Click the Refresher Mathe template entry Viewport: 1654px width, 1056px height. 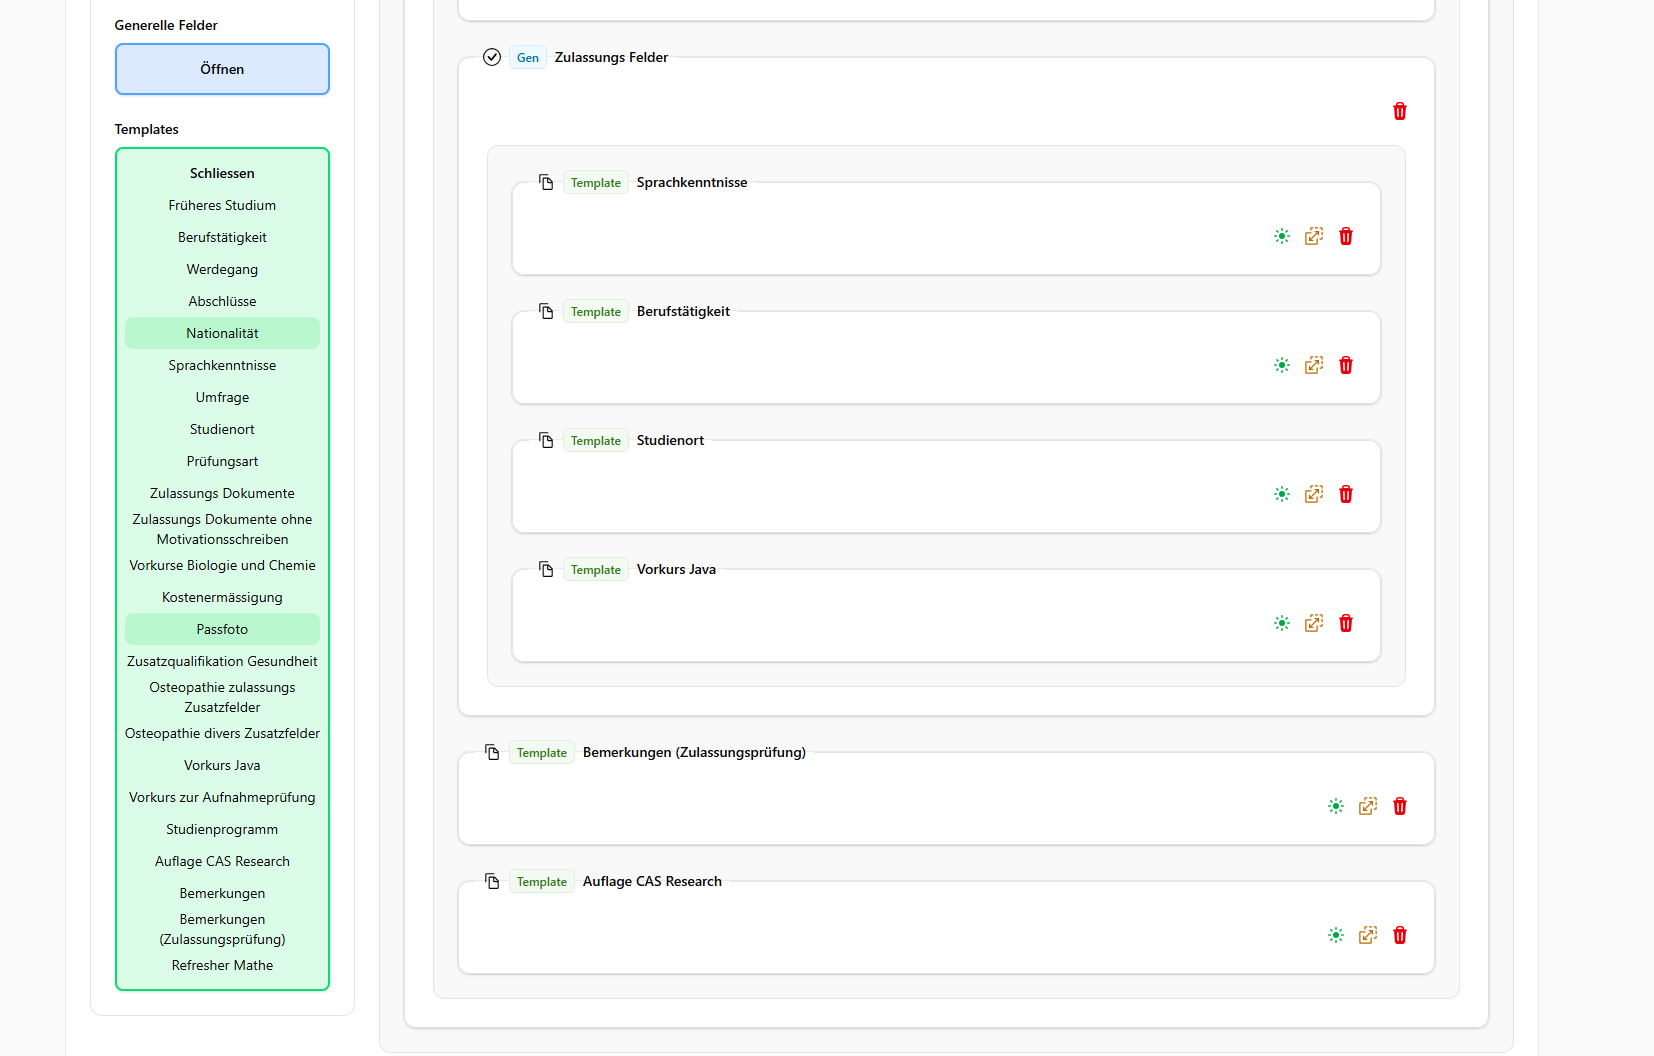coord(222,965)
